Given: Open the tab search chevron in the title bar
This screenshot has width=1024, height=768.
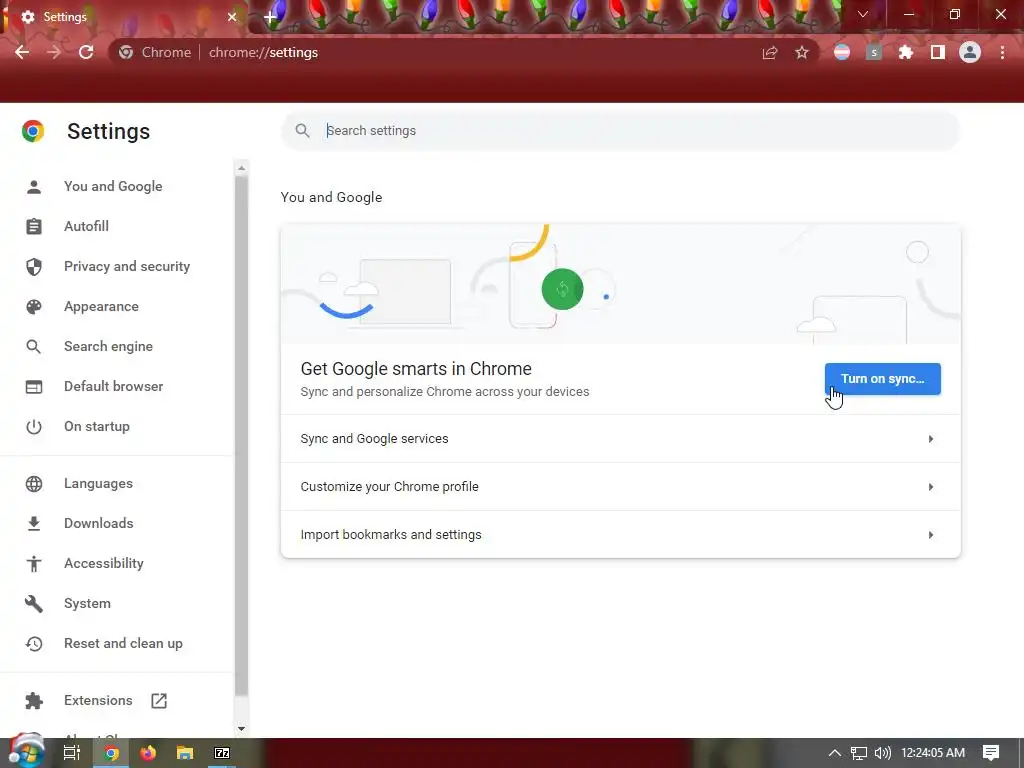Looking at the screenshot, I should click(x=863, y=14).
